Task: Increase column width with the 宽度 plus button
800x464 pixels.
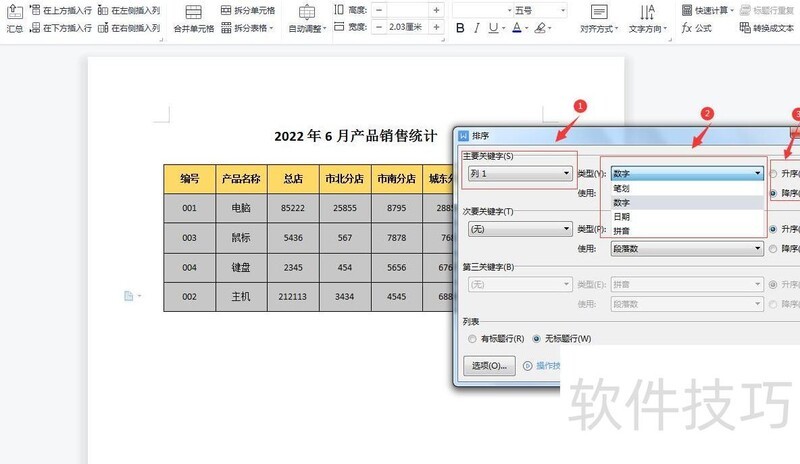Action: [x=436, y=27]
